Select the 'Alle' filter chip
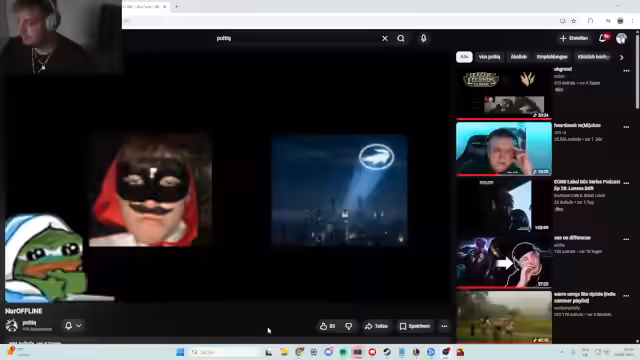 tap(464, 57)
